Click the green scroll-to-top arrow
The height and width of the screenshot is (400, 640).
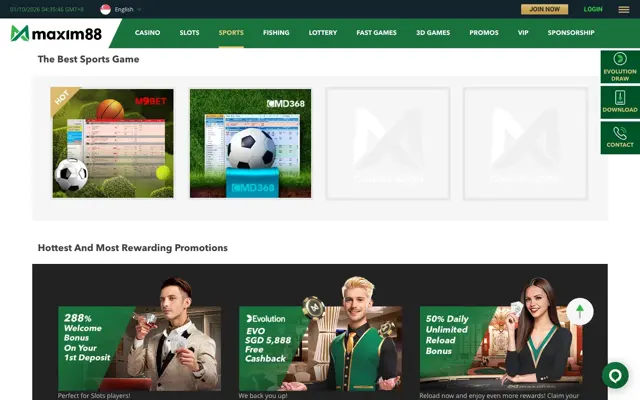580,311
